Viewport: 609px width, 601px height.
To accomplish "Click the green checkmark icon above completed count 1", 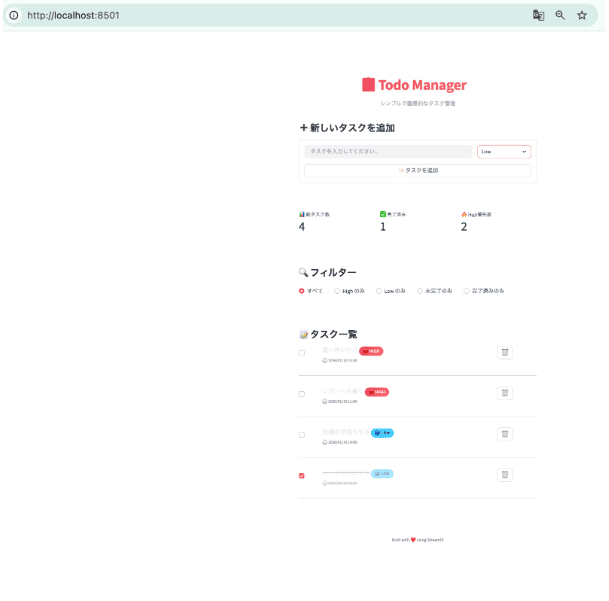I will (x=383, y=214).
